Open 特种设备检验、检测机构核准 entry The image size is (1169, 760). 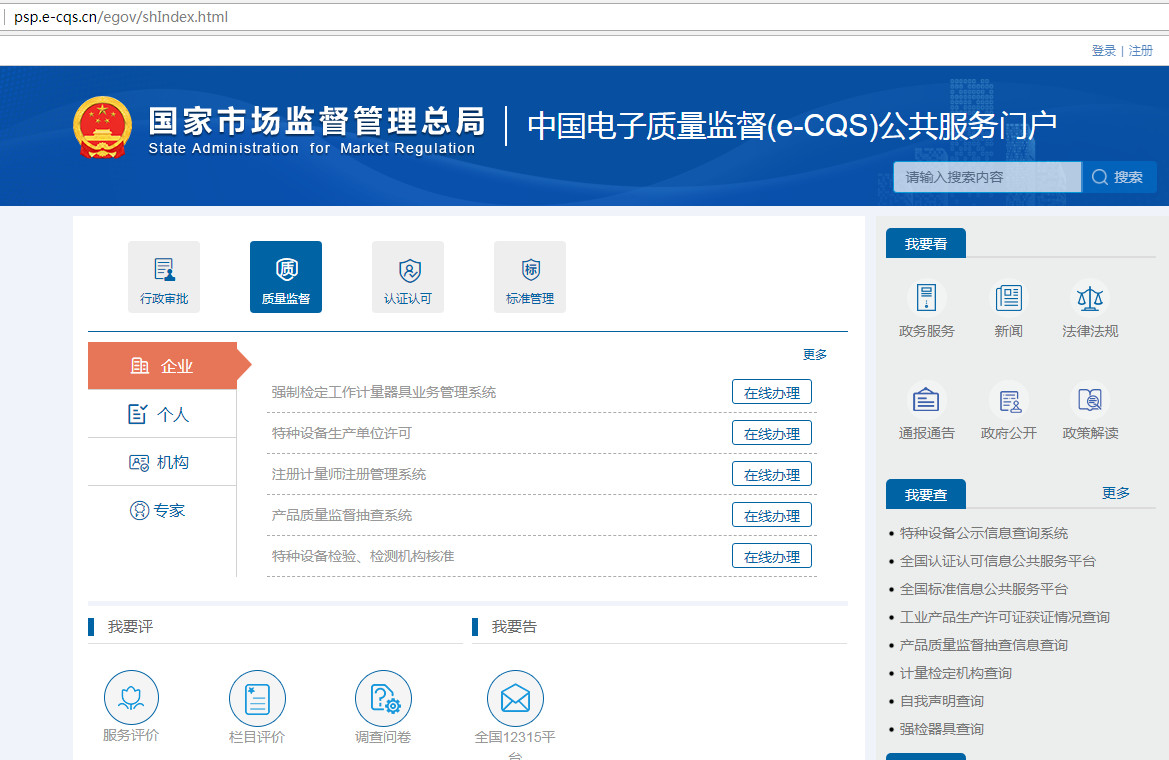[x=363, y=556]
